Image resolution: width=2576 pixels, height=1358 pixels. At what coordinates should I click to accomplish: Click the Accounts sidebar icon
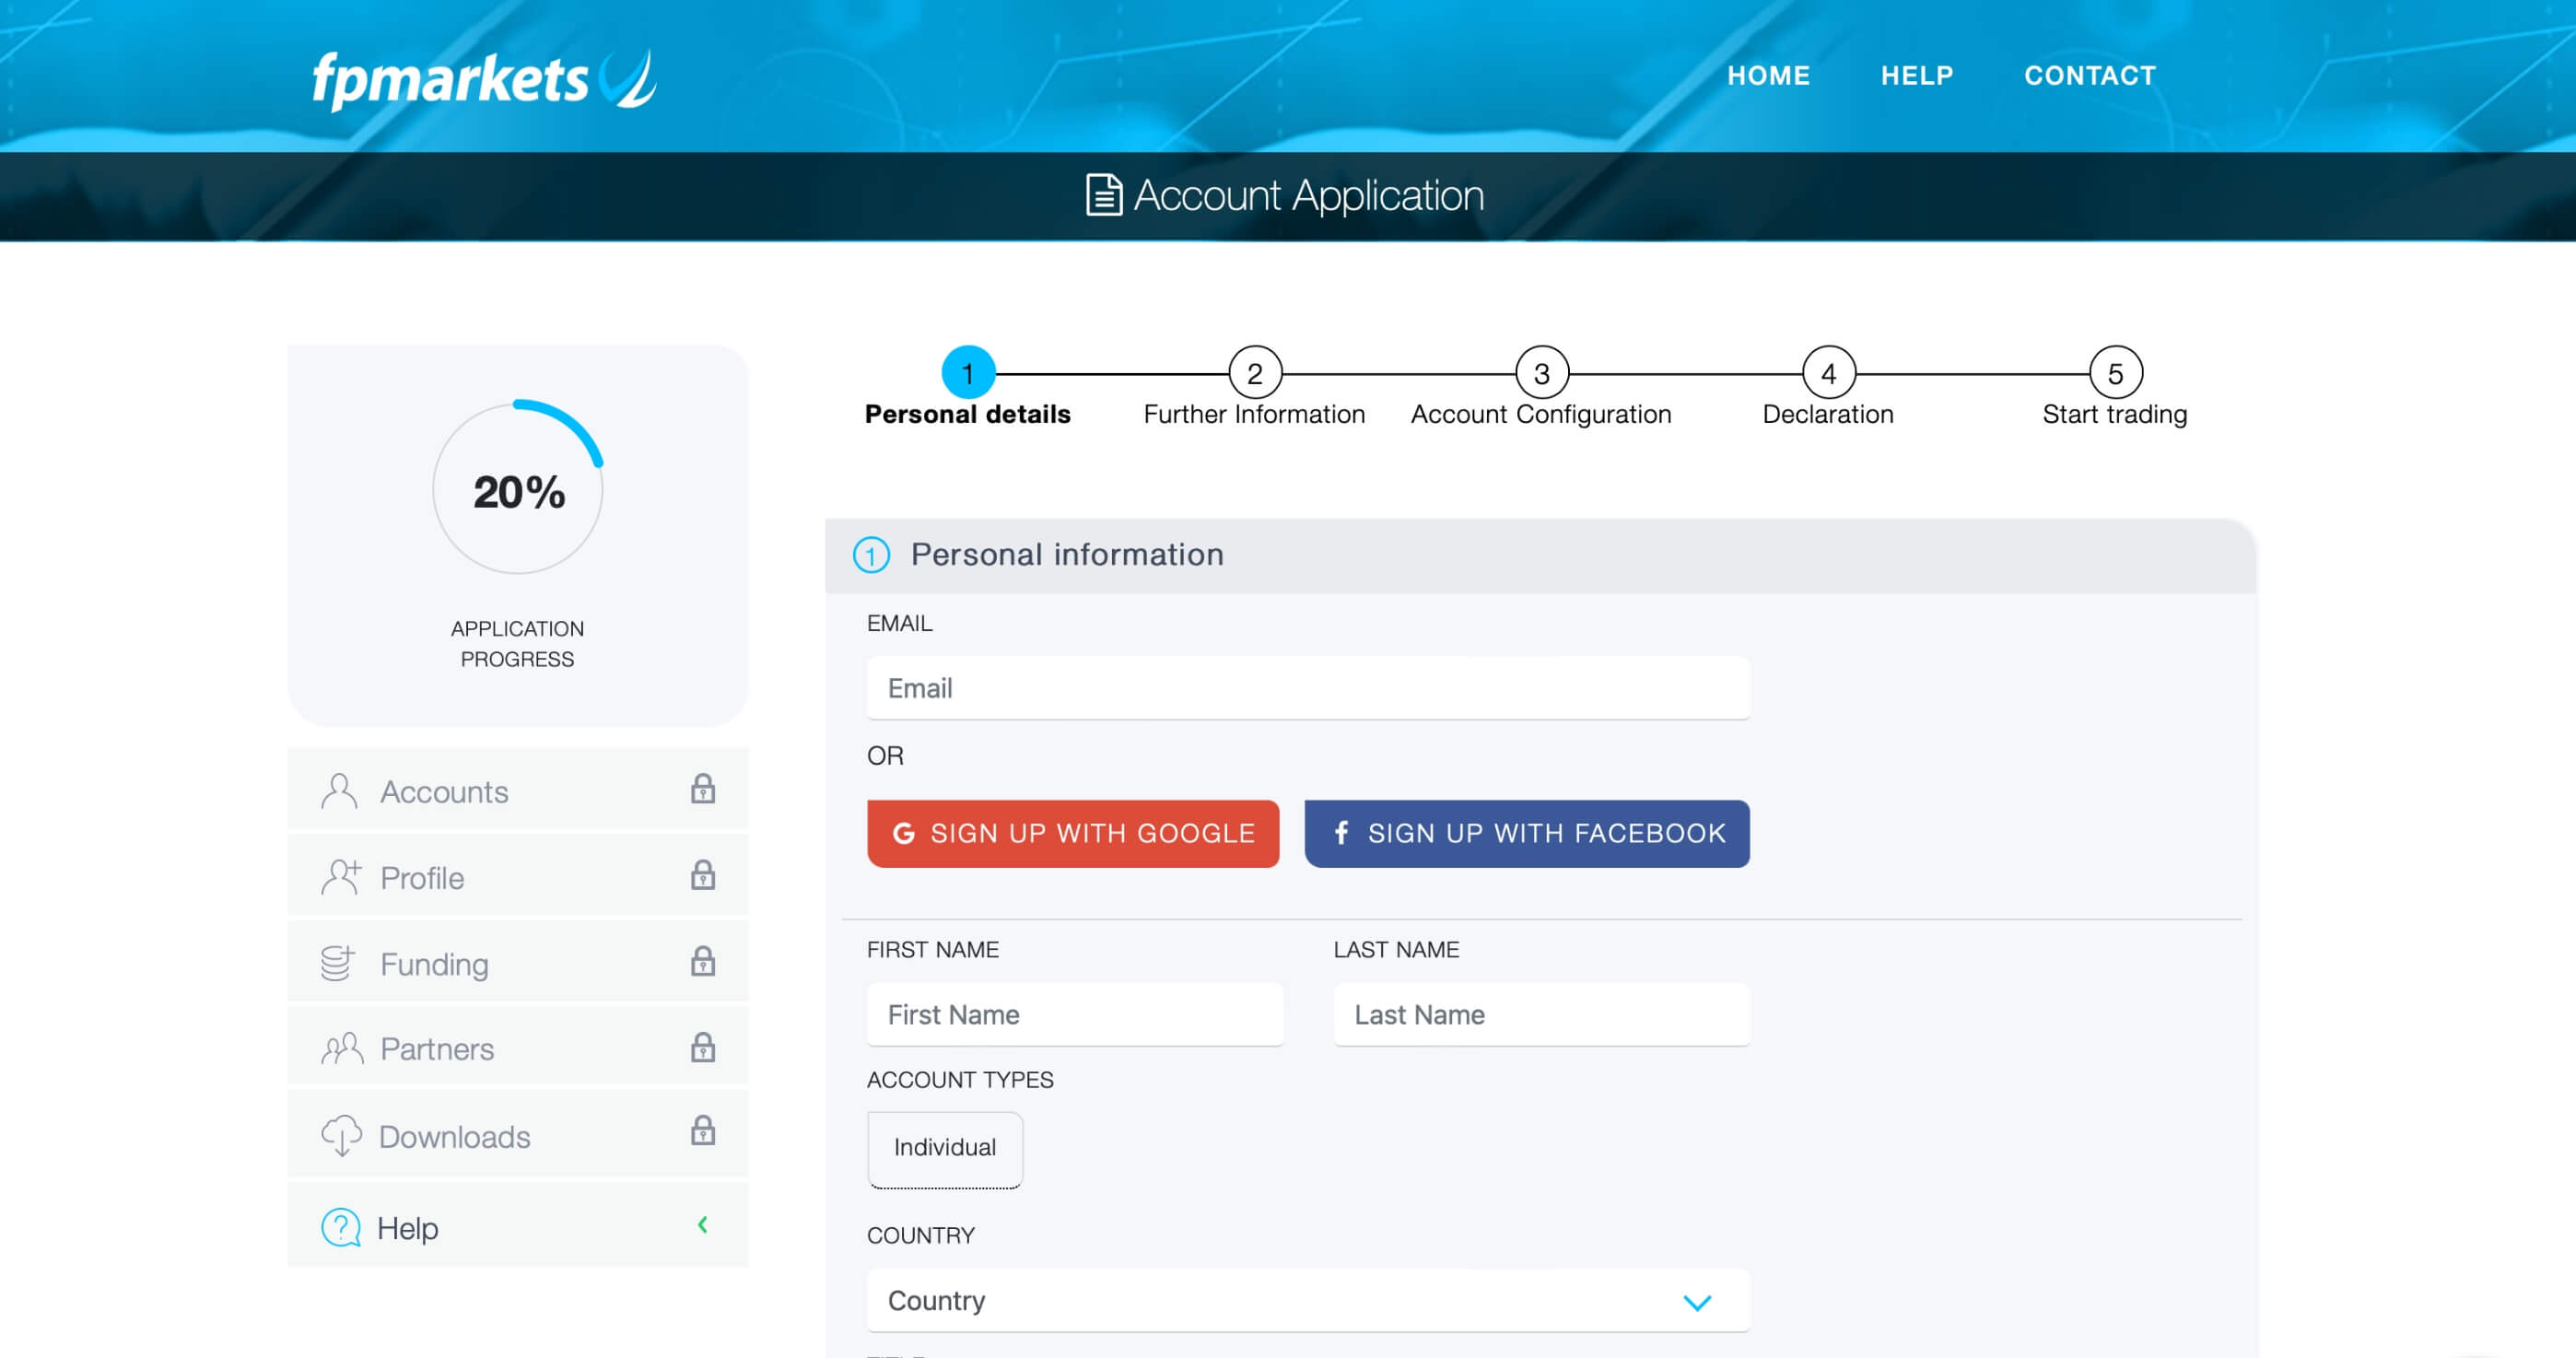(339, 790)
